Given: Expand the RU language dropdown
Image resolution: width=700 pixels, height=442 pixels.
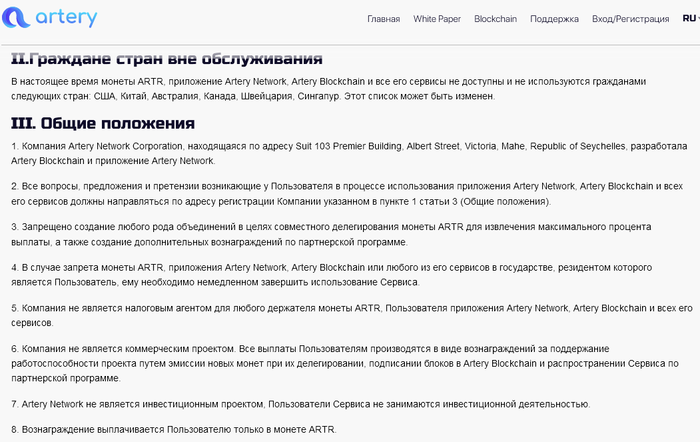Looking at the screenshot, I should pos(691,18).
